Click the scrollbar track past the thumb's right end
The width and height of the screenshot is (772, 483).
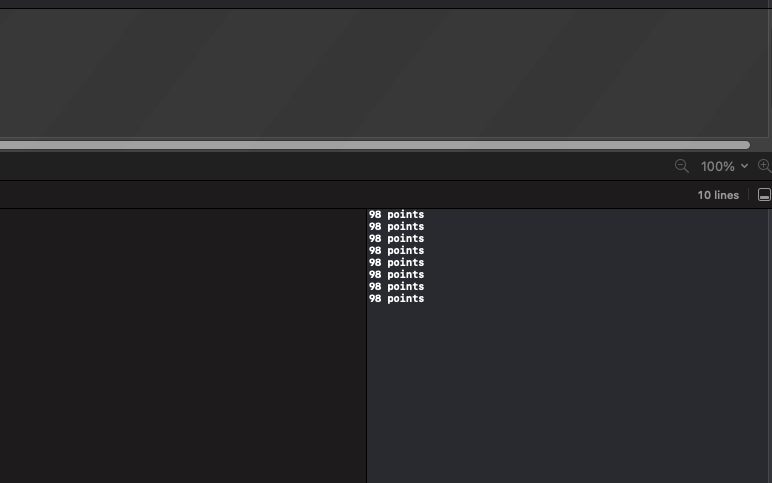click(x=760, y=145)
